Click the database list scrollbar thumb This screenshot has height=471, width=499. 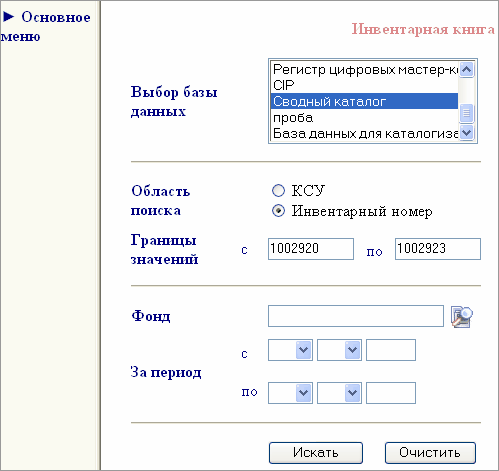coord(467,113)
